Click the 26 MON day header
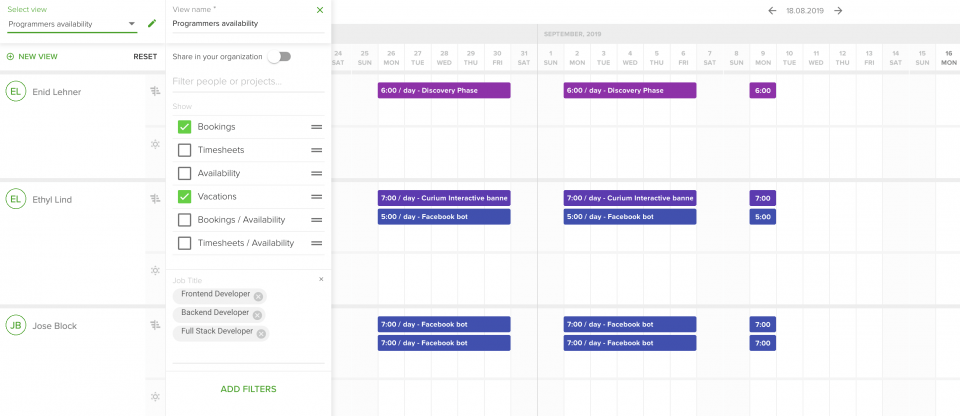The width and height of the screenshot is (960, 416). coord(391,58)
